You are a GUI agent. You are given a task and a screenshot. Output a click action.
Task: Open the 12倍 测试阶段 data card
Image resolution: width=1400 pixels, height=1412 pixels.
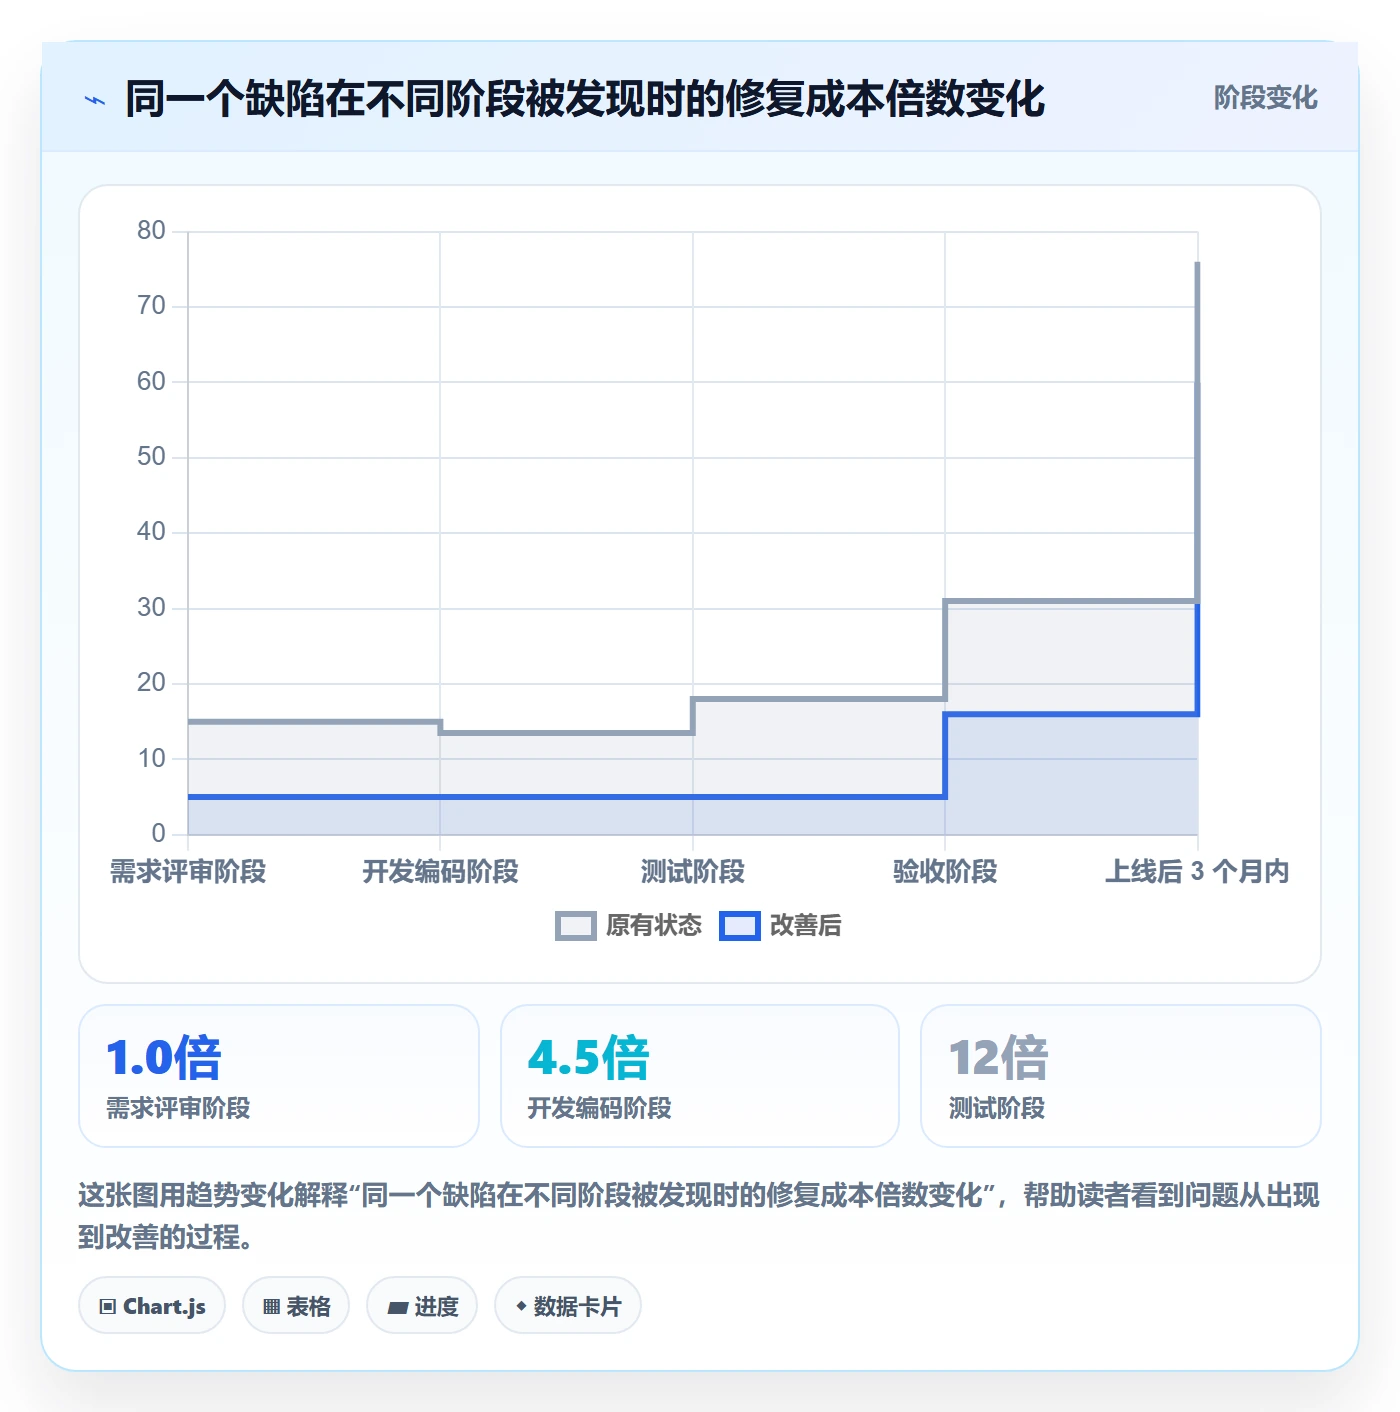pos(1121,1076)
